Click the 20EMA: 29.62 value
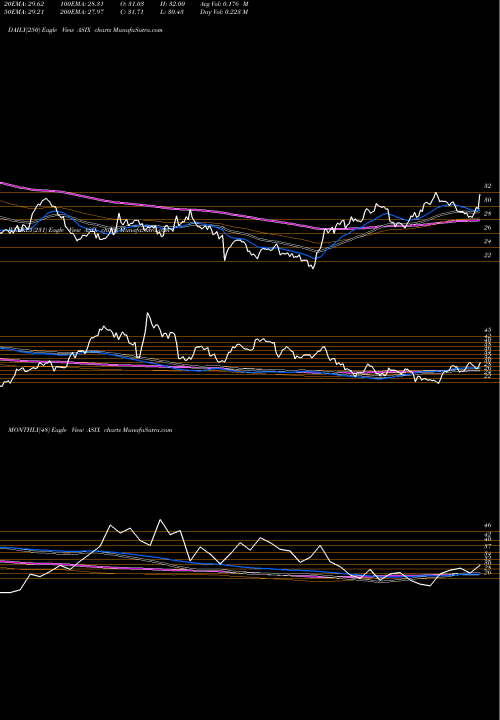This screenshot has width=500, height=720. point(24,4)
